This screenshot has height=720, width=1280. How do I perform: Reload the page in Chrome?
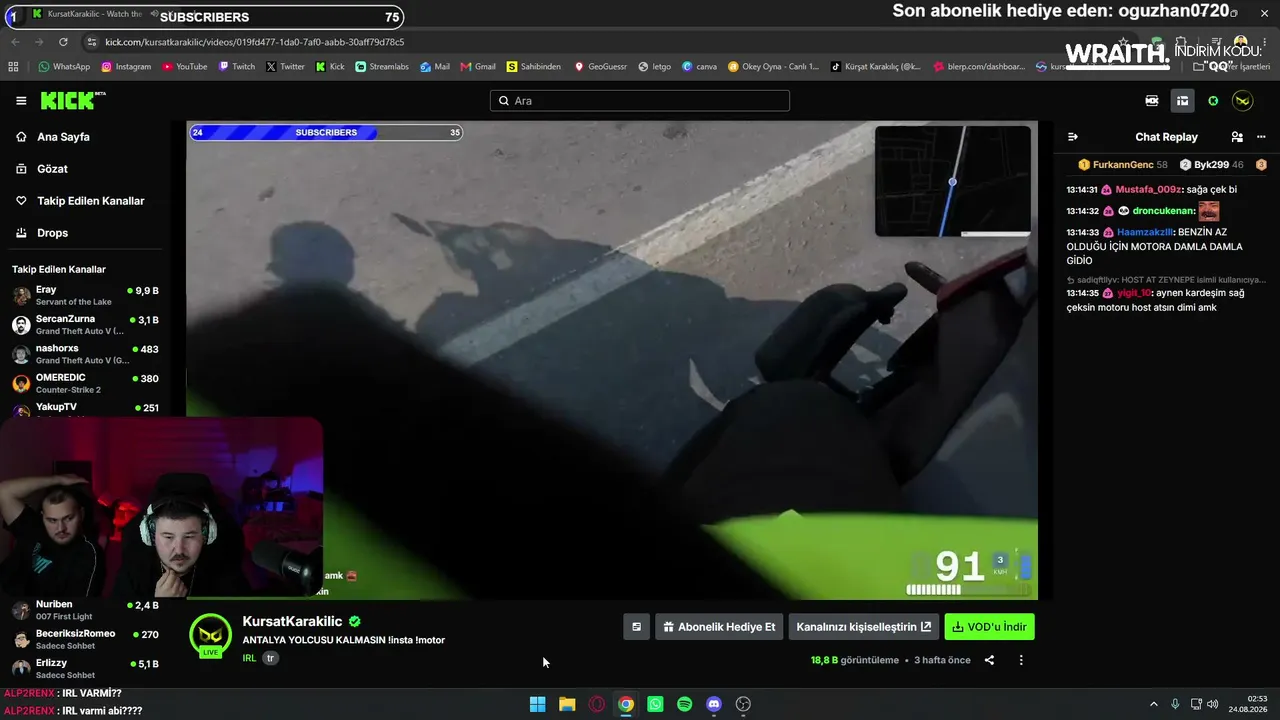click(63, 42)
